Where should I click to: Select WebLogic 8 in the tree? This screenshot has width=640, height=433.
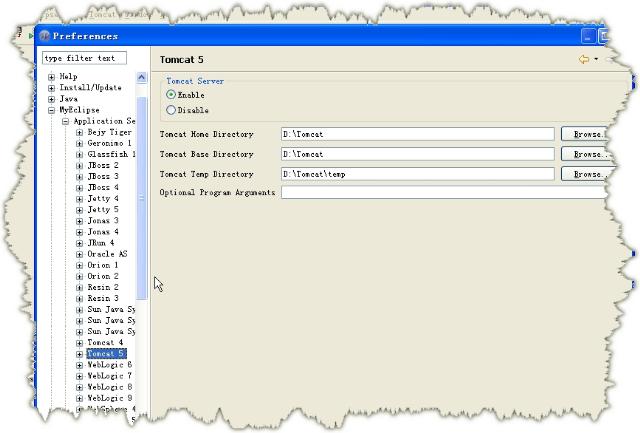(109, 386)
